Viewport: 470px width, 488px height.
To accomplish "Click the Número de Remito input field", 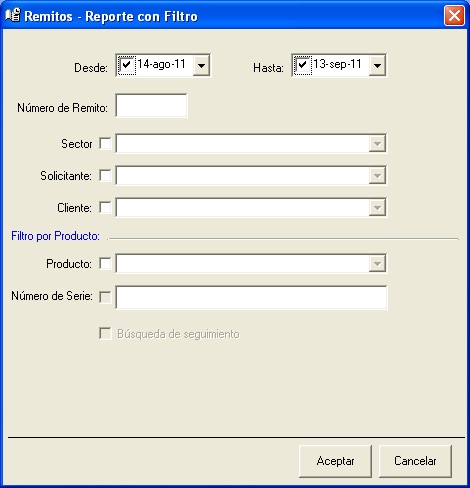I will coord(151,105).
